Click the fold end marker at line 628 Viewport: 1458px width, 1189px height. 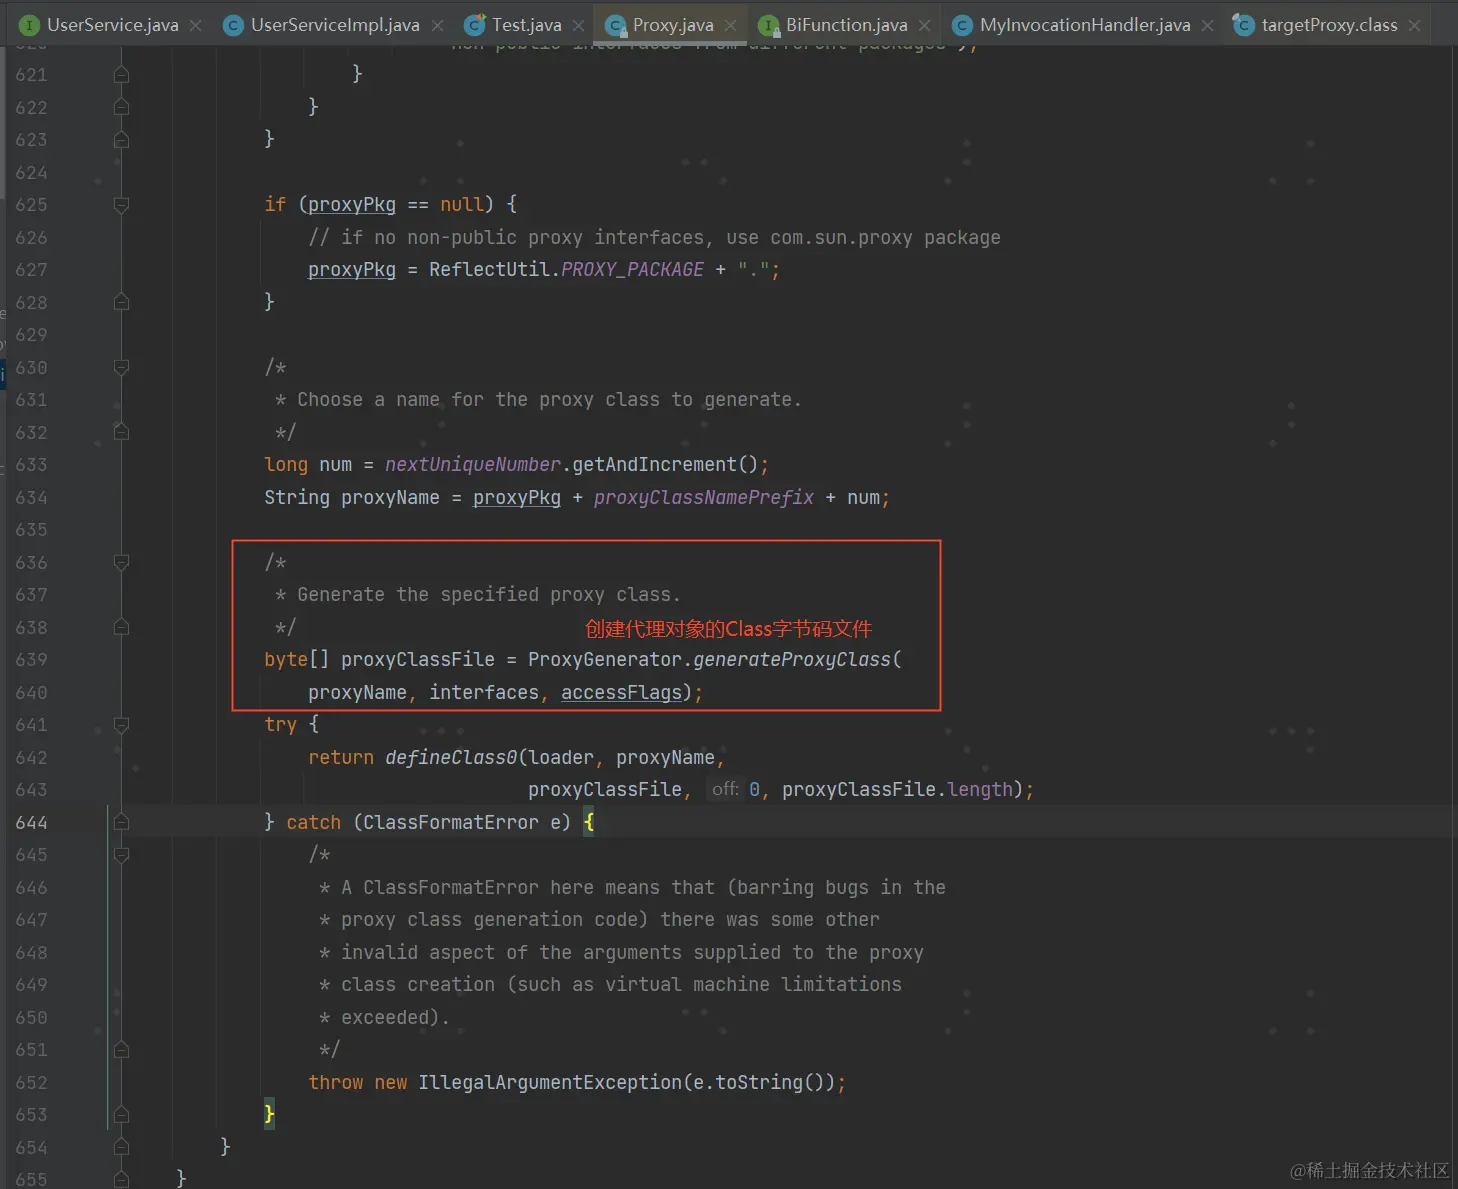coord(121,302)
